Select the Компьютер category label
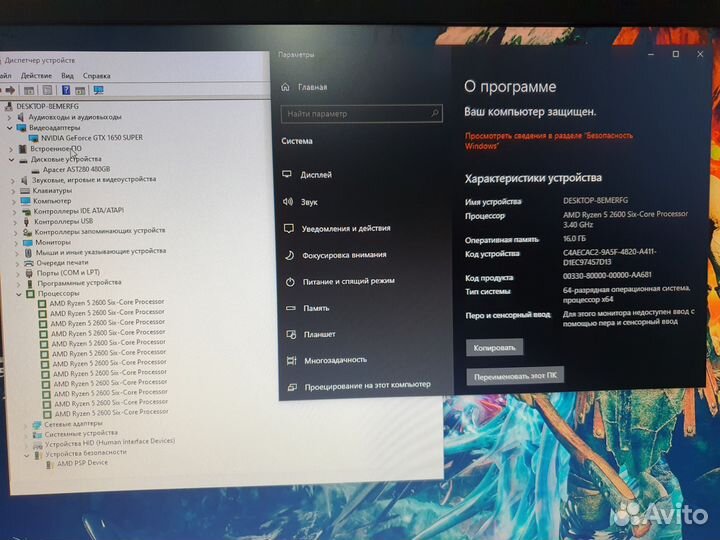 click(x=52, y=201)
